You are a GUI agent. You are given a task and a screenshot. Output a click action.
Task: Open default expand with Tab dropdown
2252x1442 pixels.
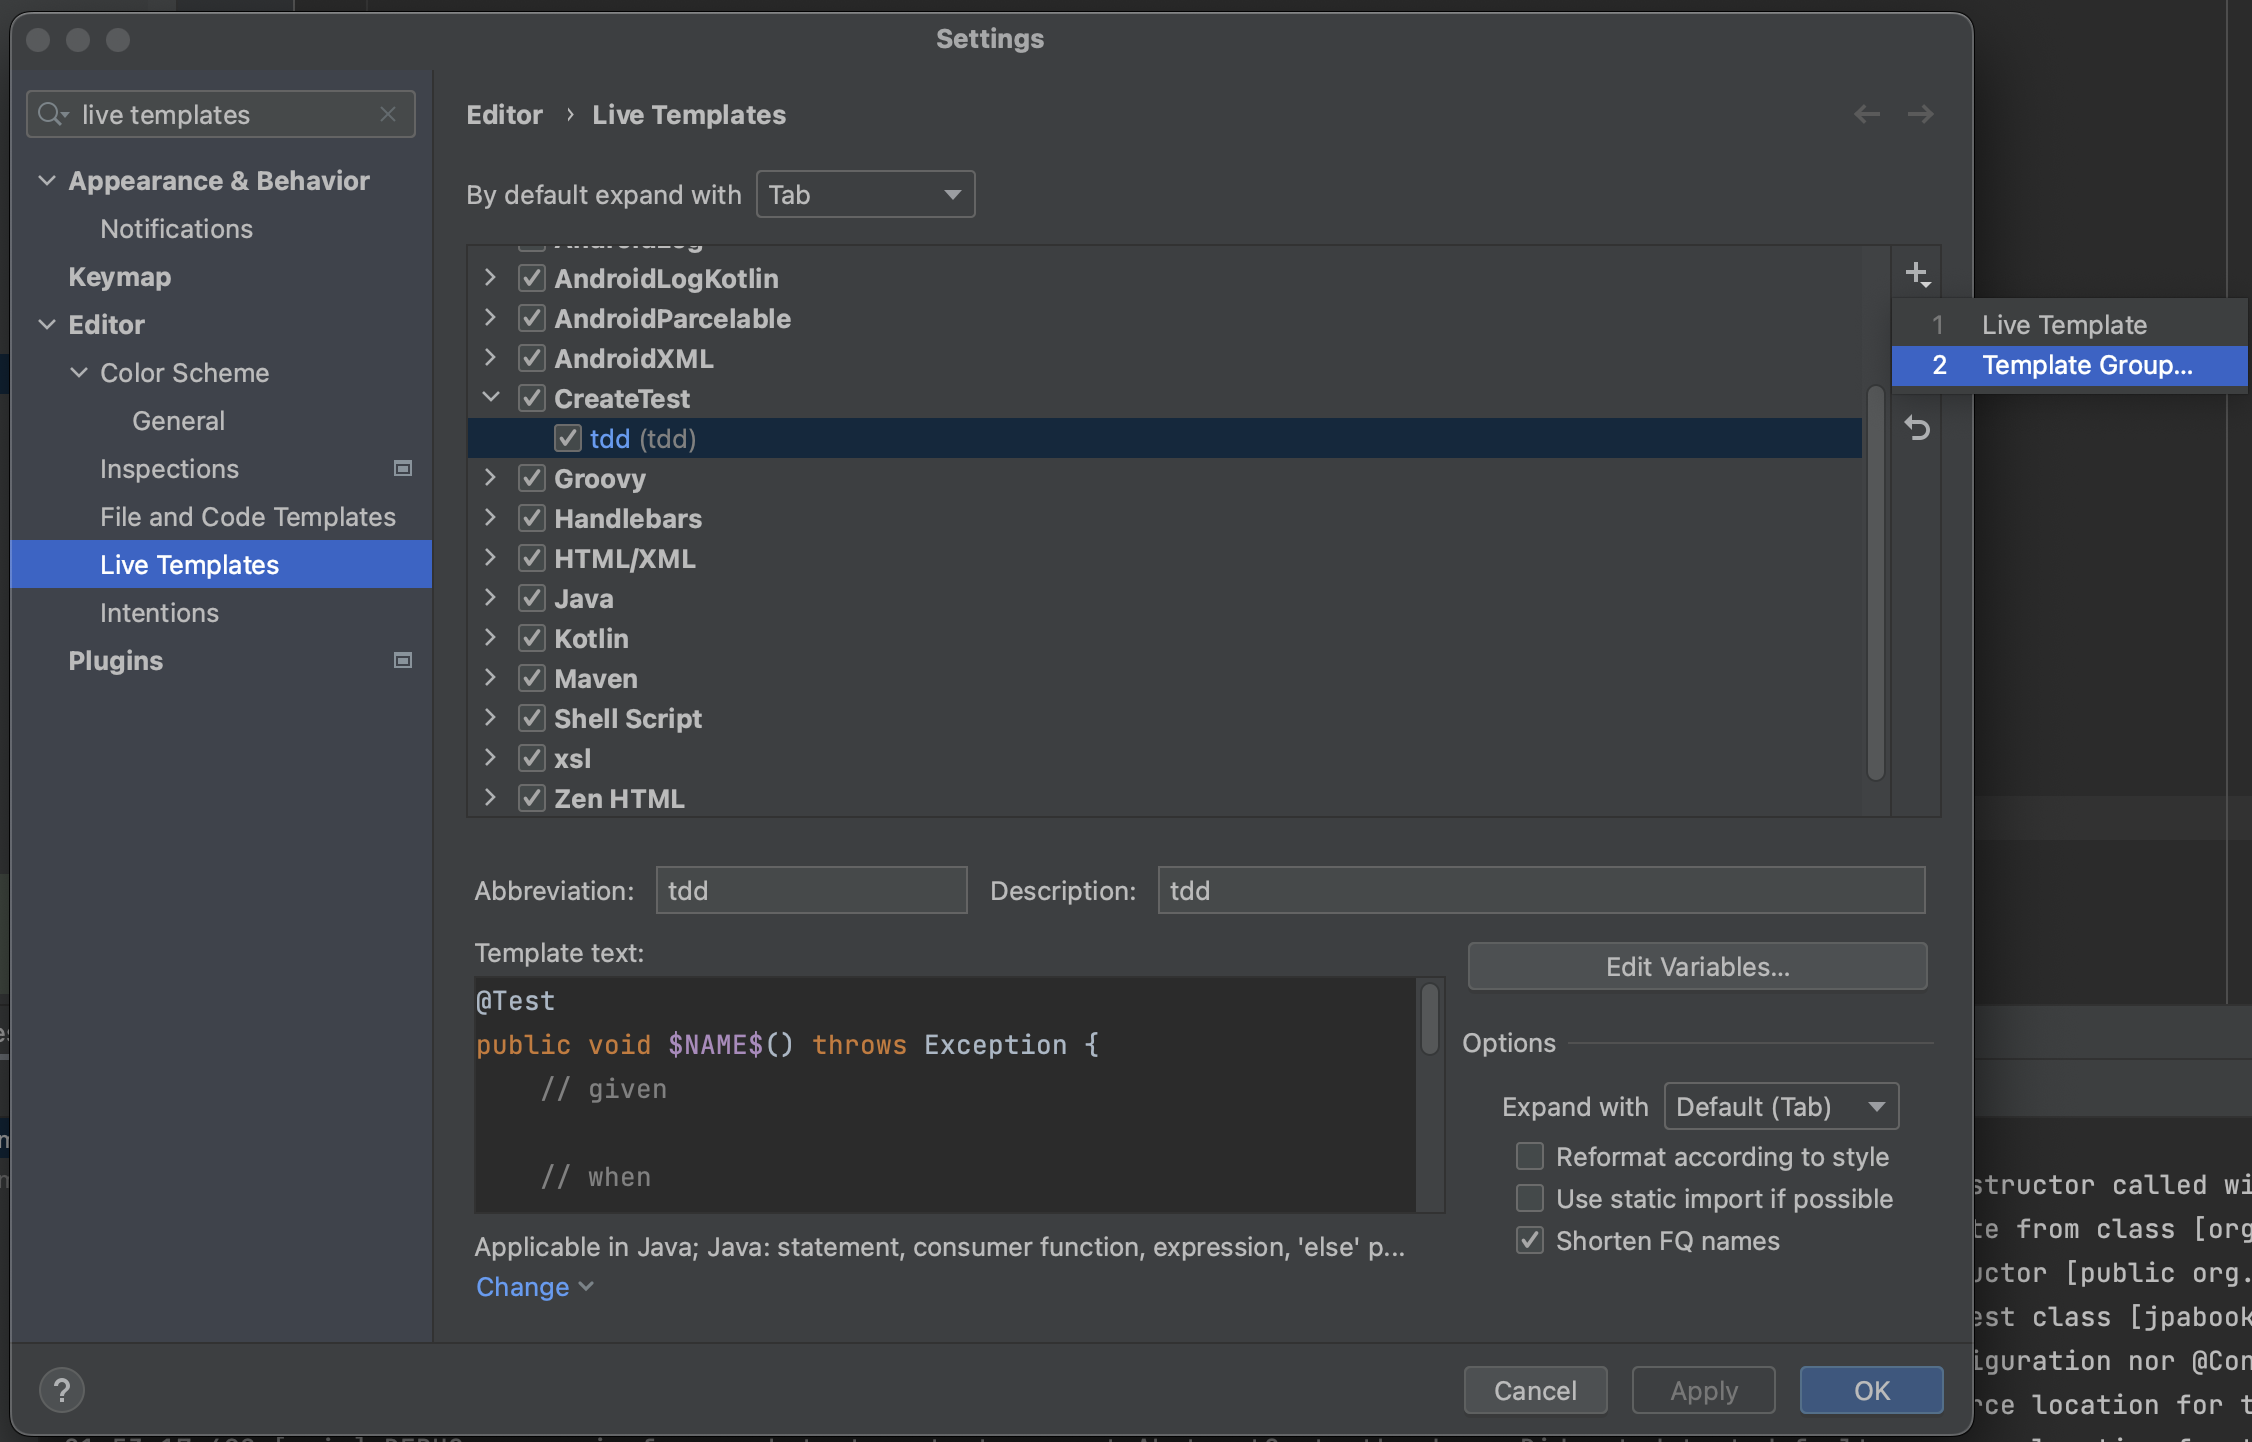click(865, 194)
